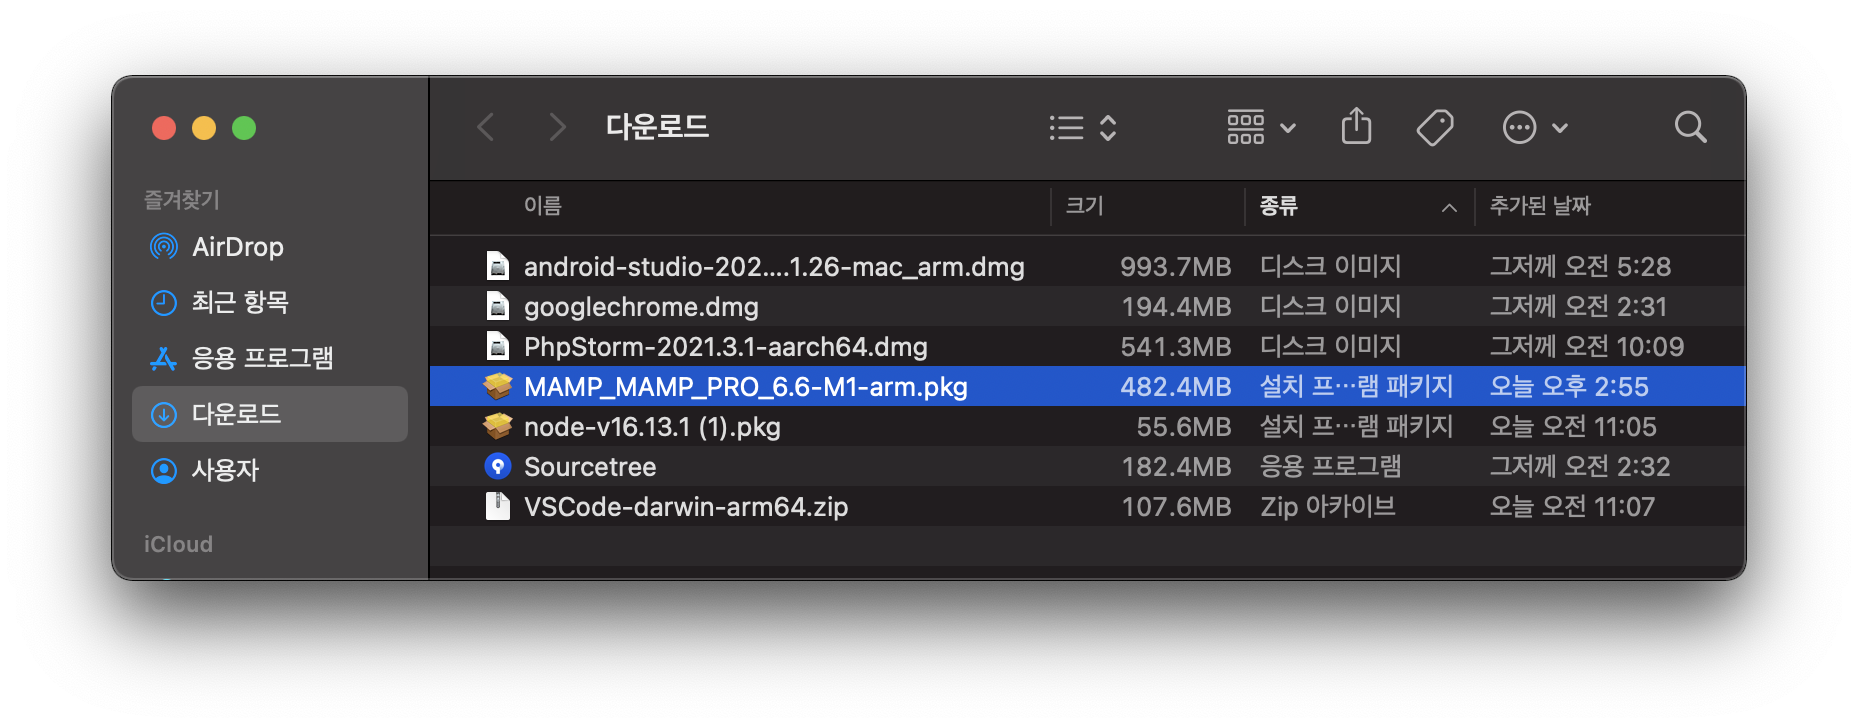Open the ellipsis action menu
The image size is (1858, 728).
coord(1535,127)
